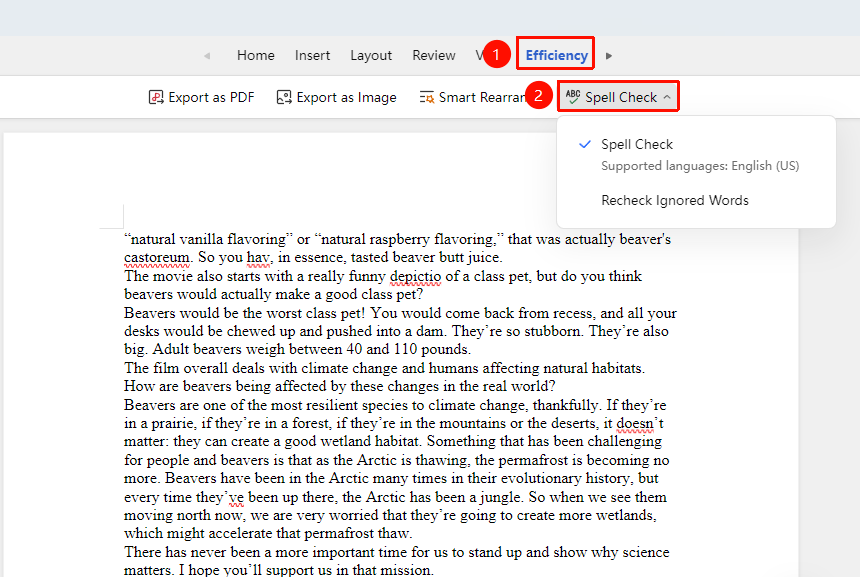Click the word "jungle" in the document

[501, 497]
